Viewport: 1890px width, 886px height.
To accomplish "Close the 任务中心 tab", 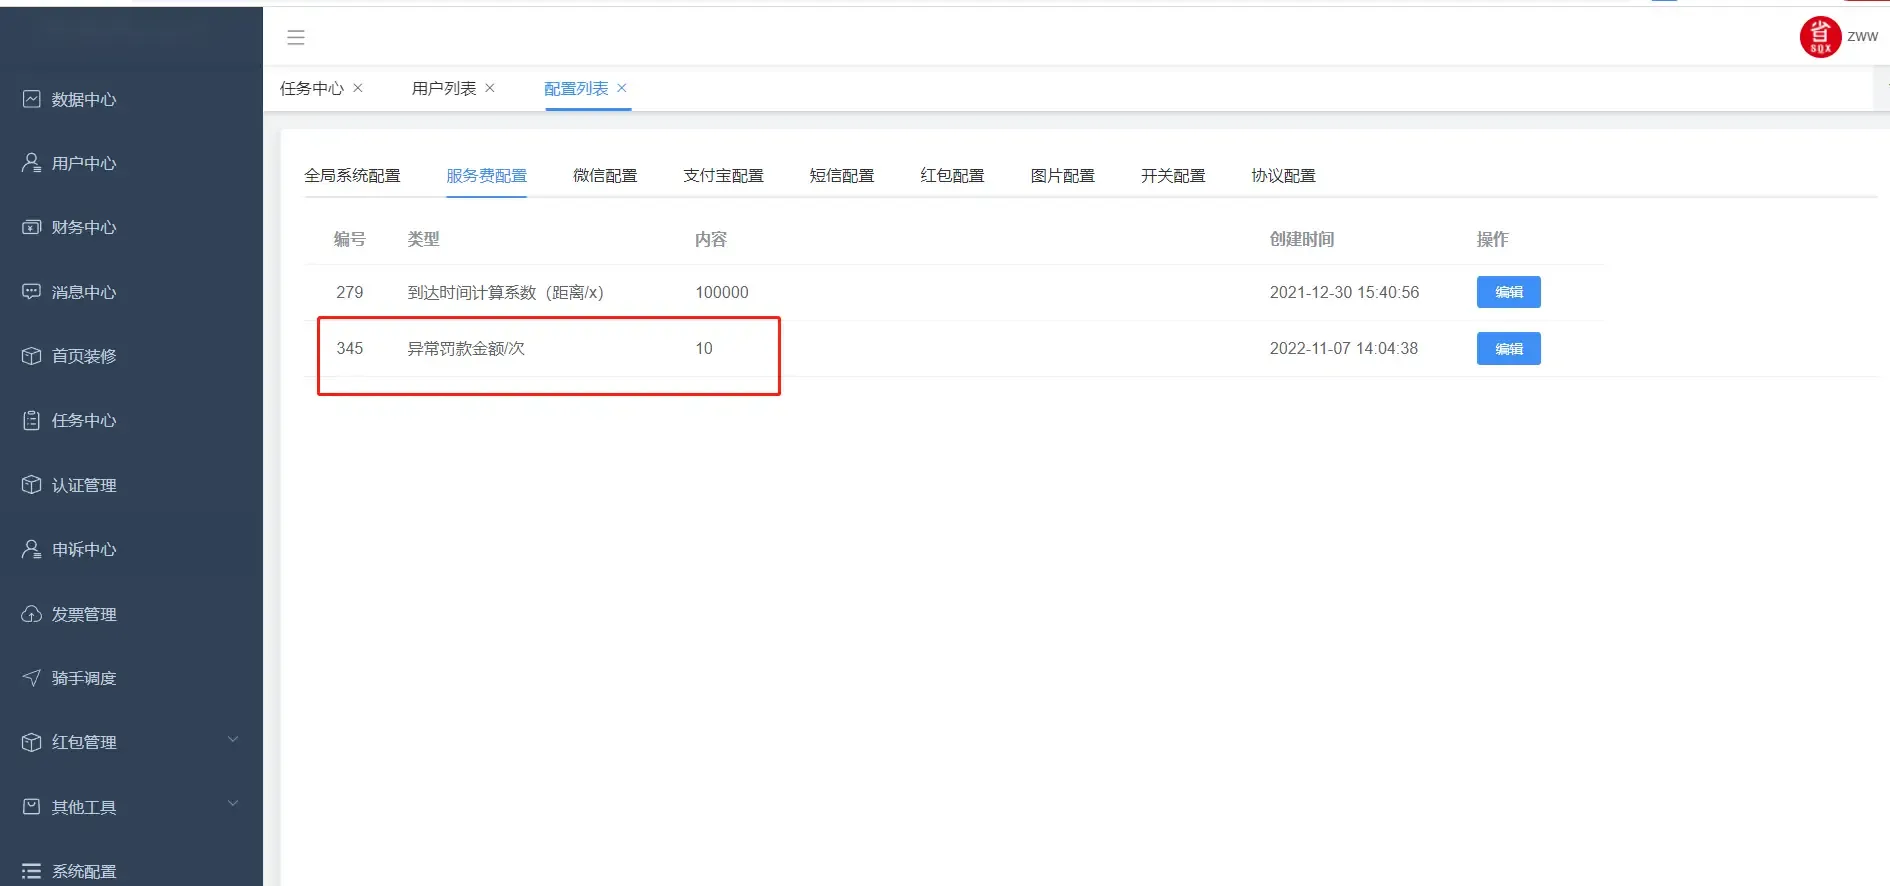I will coord(358,88).
